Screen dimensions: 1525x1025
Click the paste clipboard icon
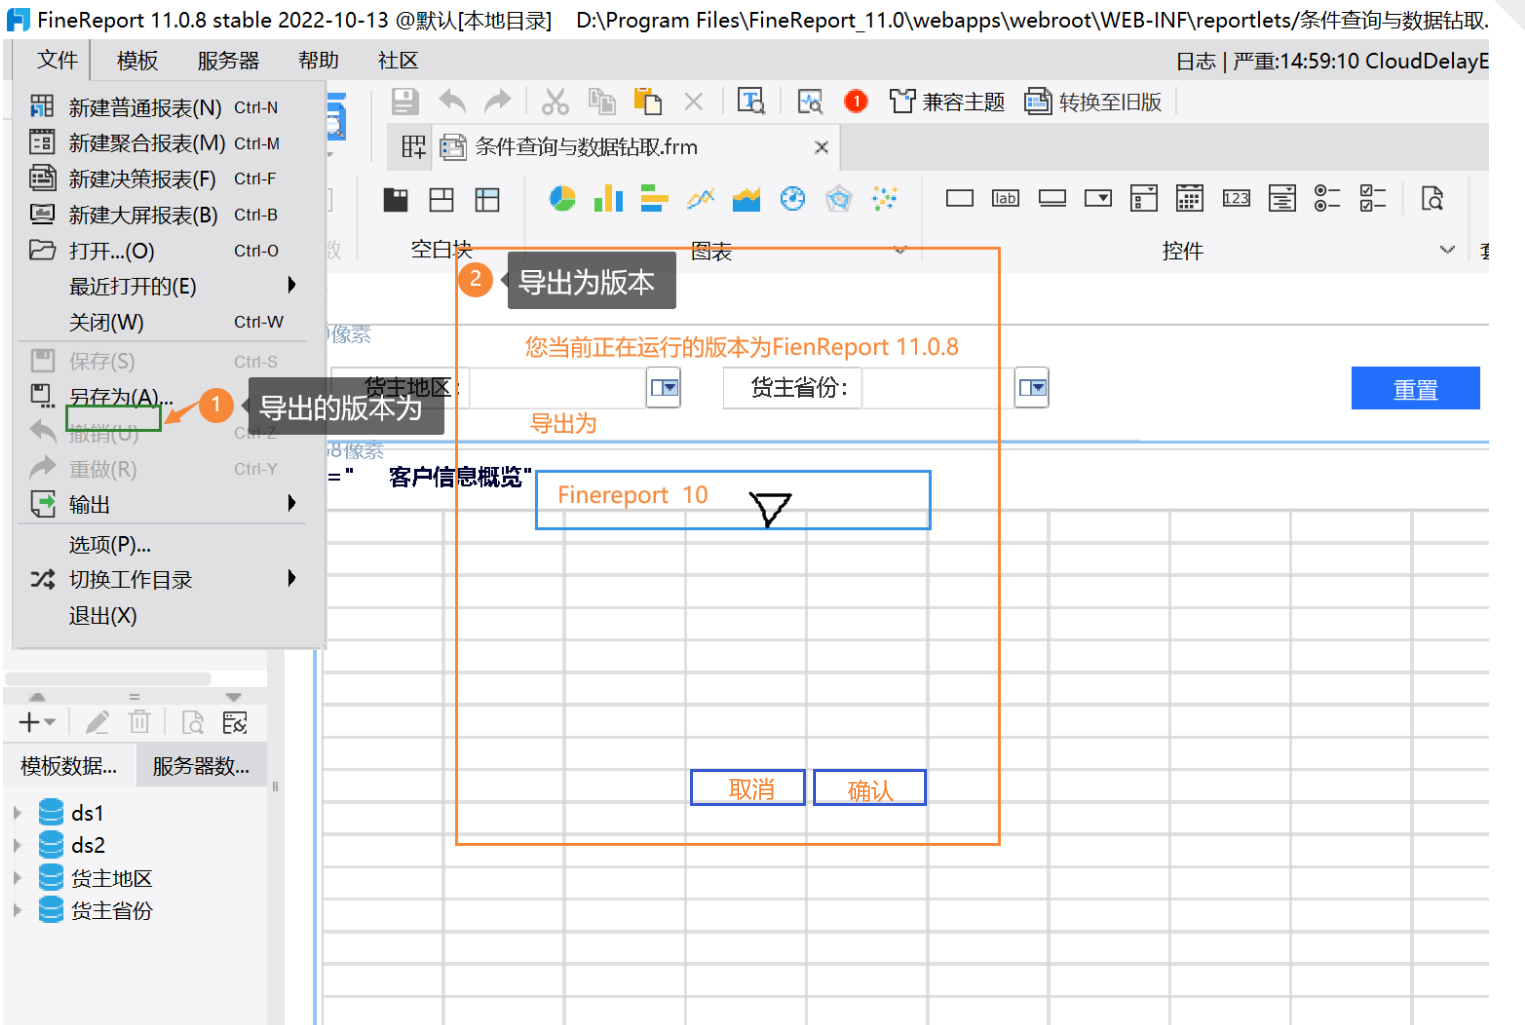coord(648,101)
